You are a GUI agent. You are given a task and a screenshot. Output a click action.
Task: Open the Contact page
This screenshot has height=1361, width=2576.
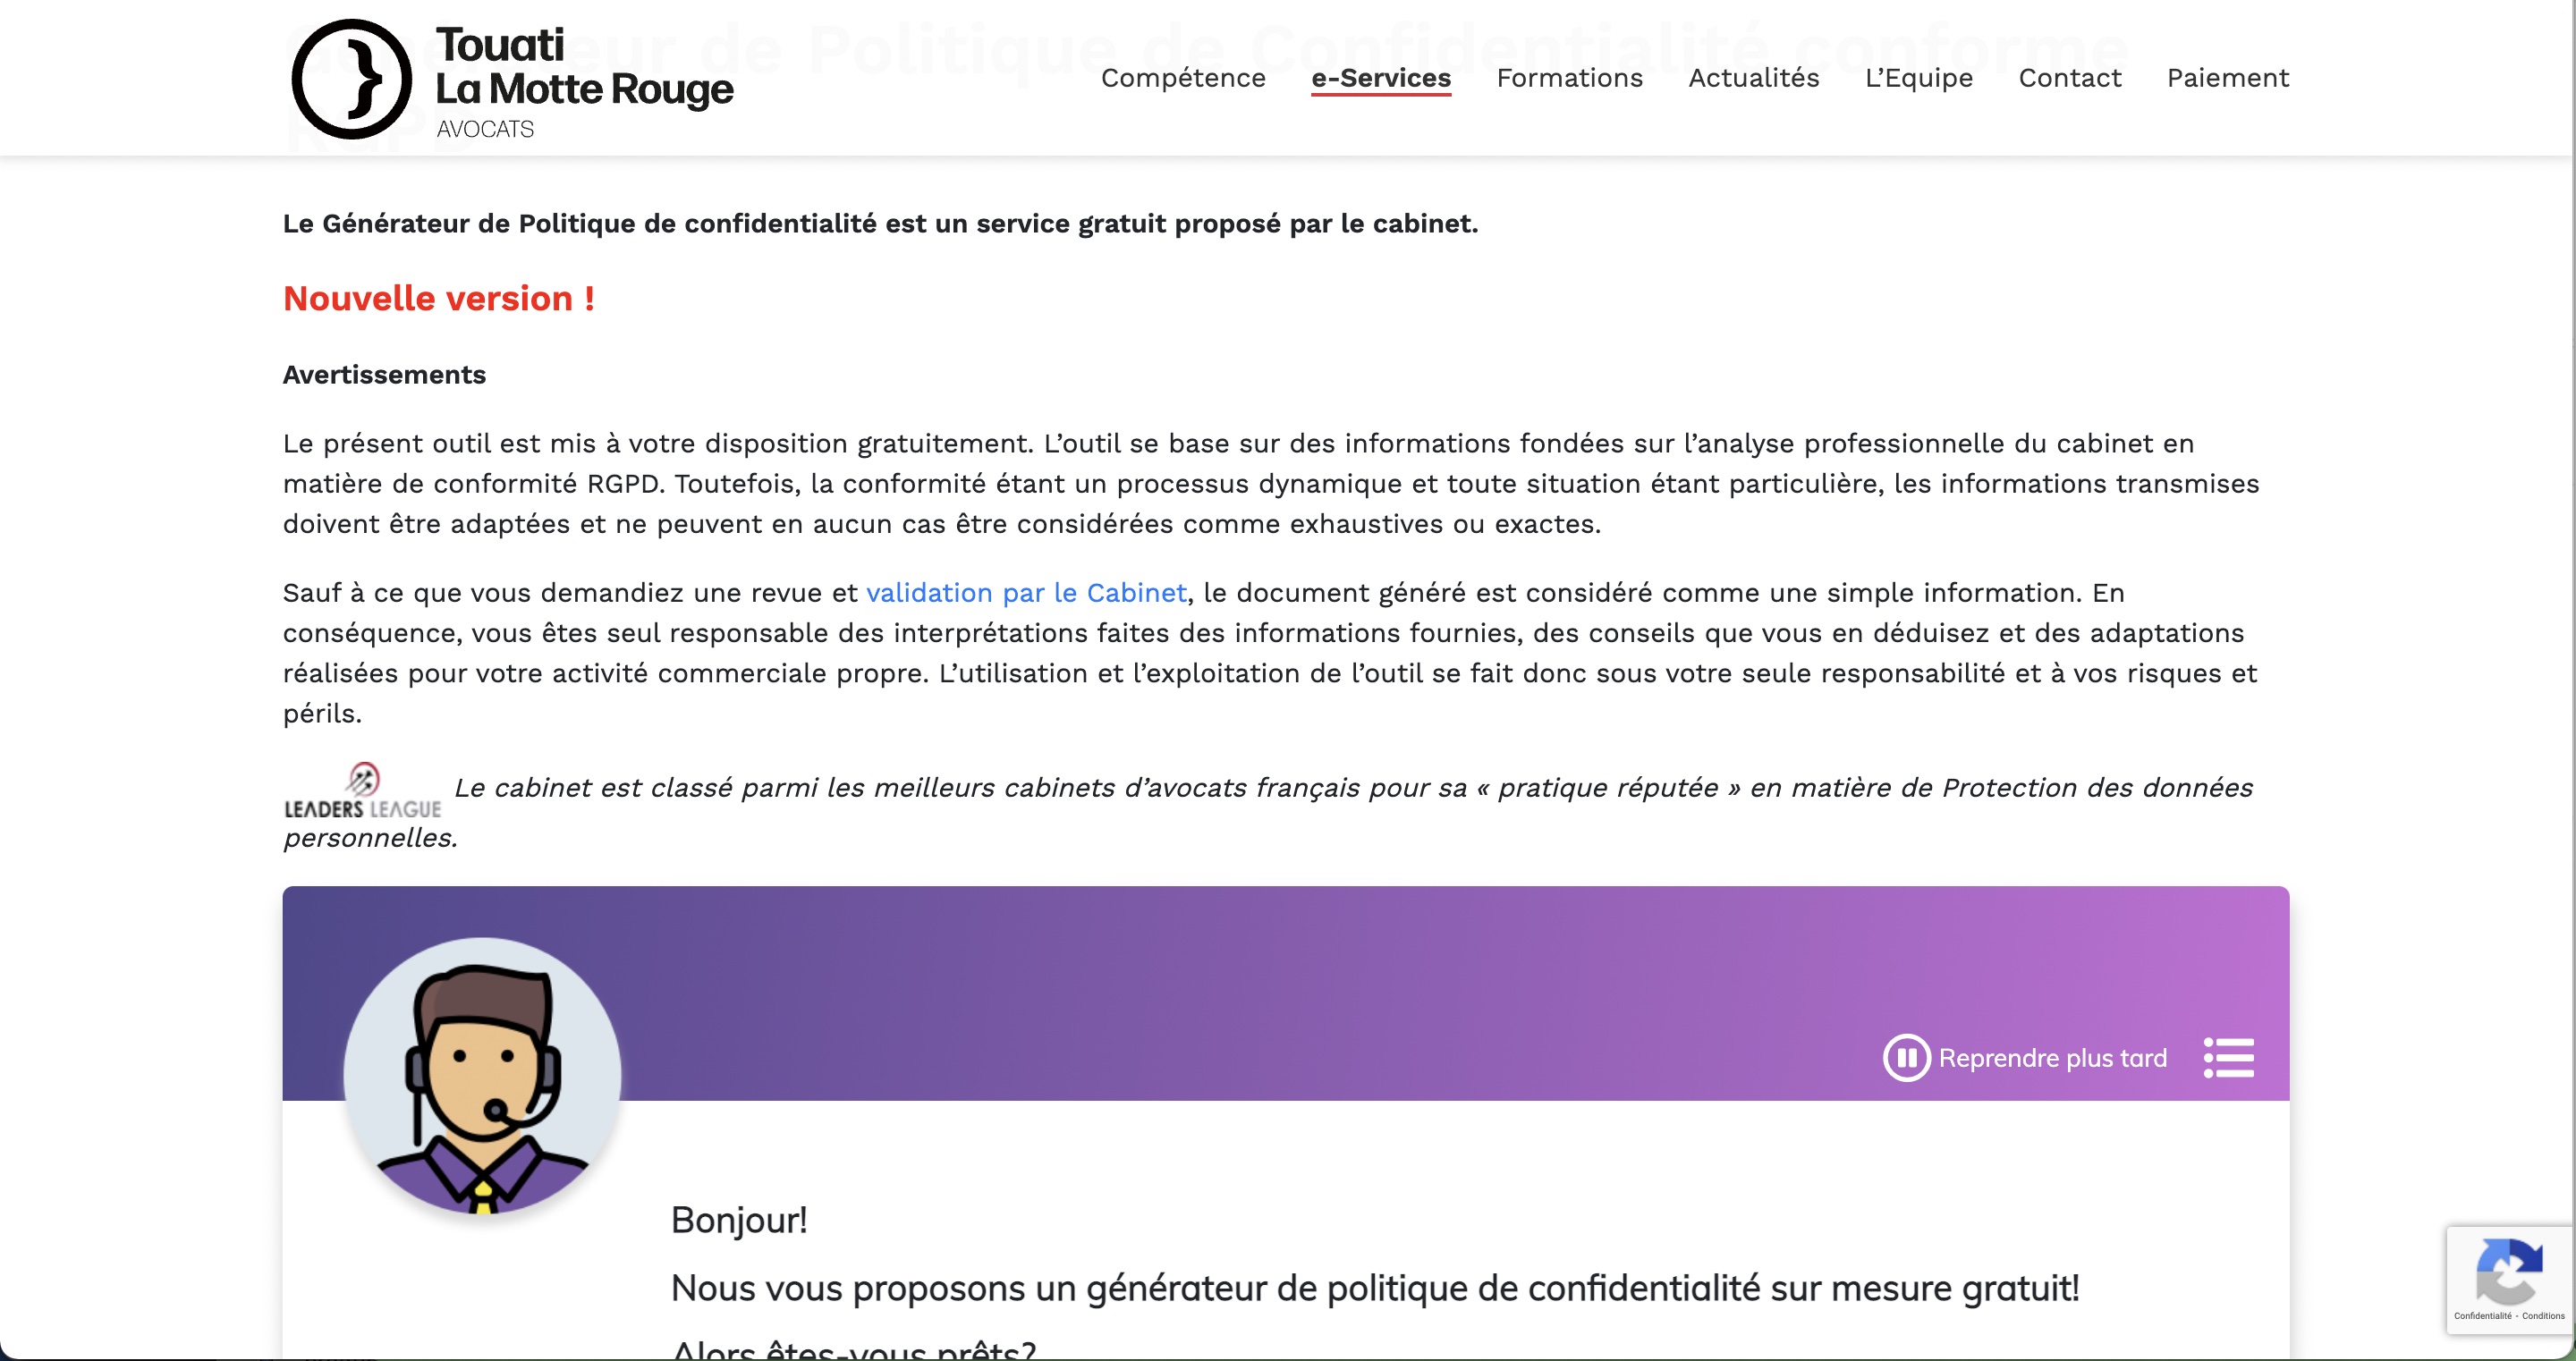(2070, 78)
